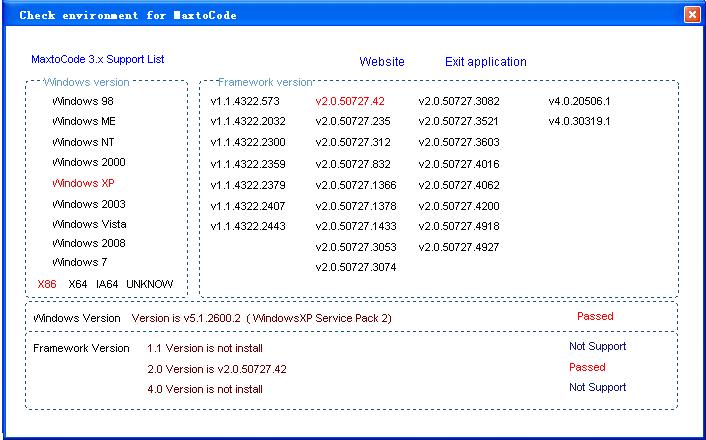
Task: Click framework version v2.0.50727.3603
Action: (459, 142)
